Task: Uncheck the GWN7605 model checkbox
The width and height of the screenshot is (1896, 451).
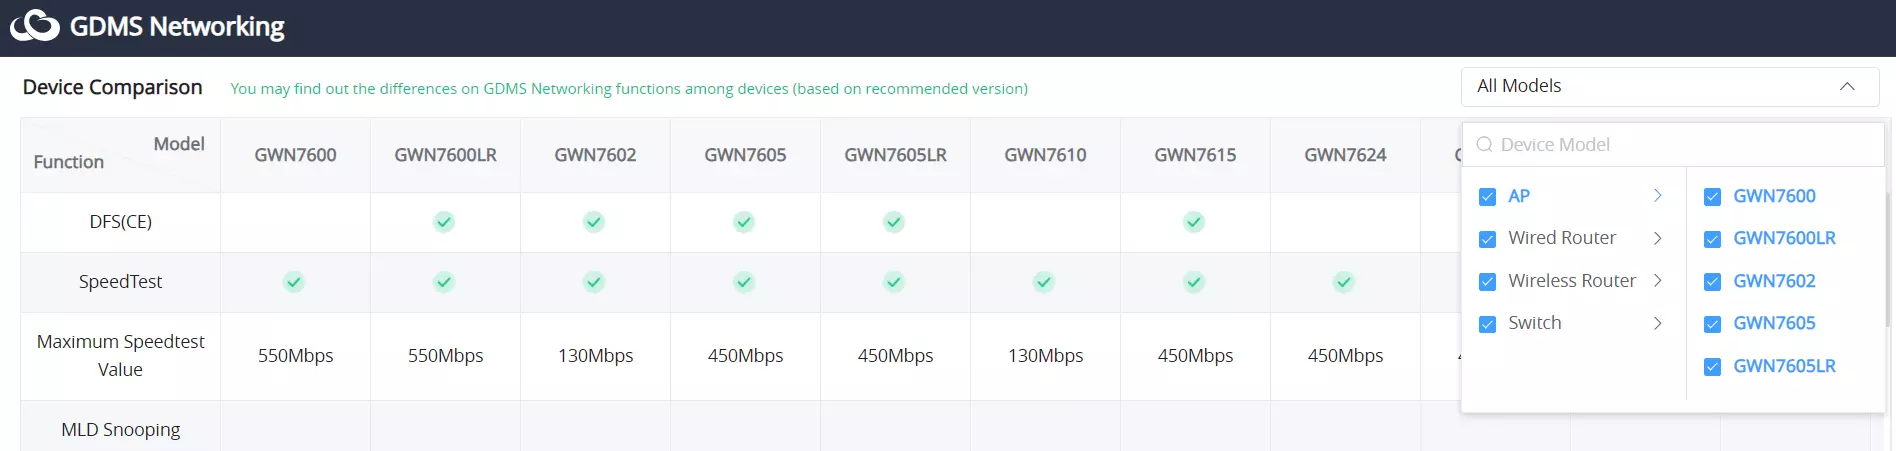Action: click(x=1712, y=324)
